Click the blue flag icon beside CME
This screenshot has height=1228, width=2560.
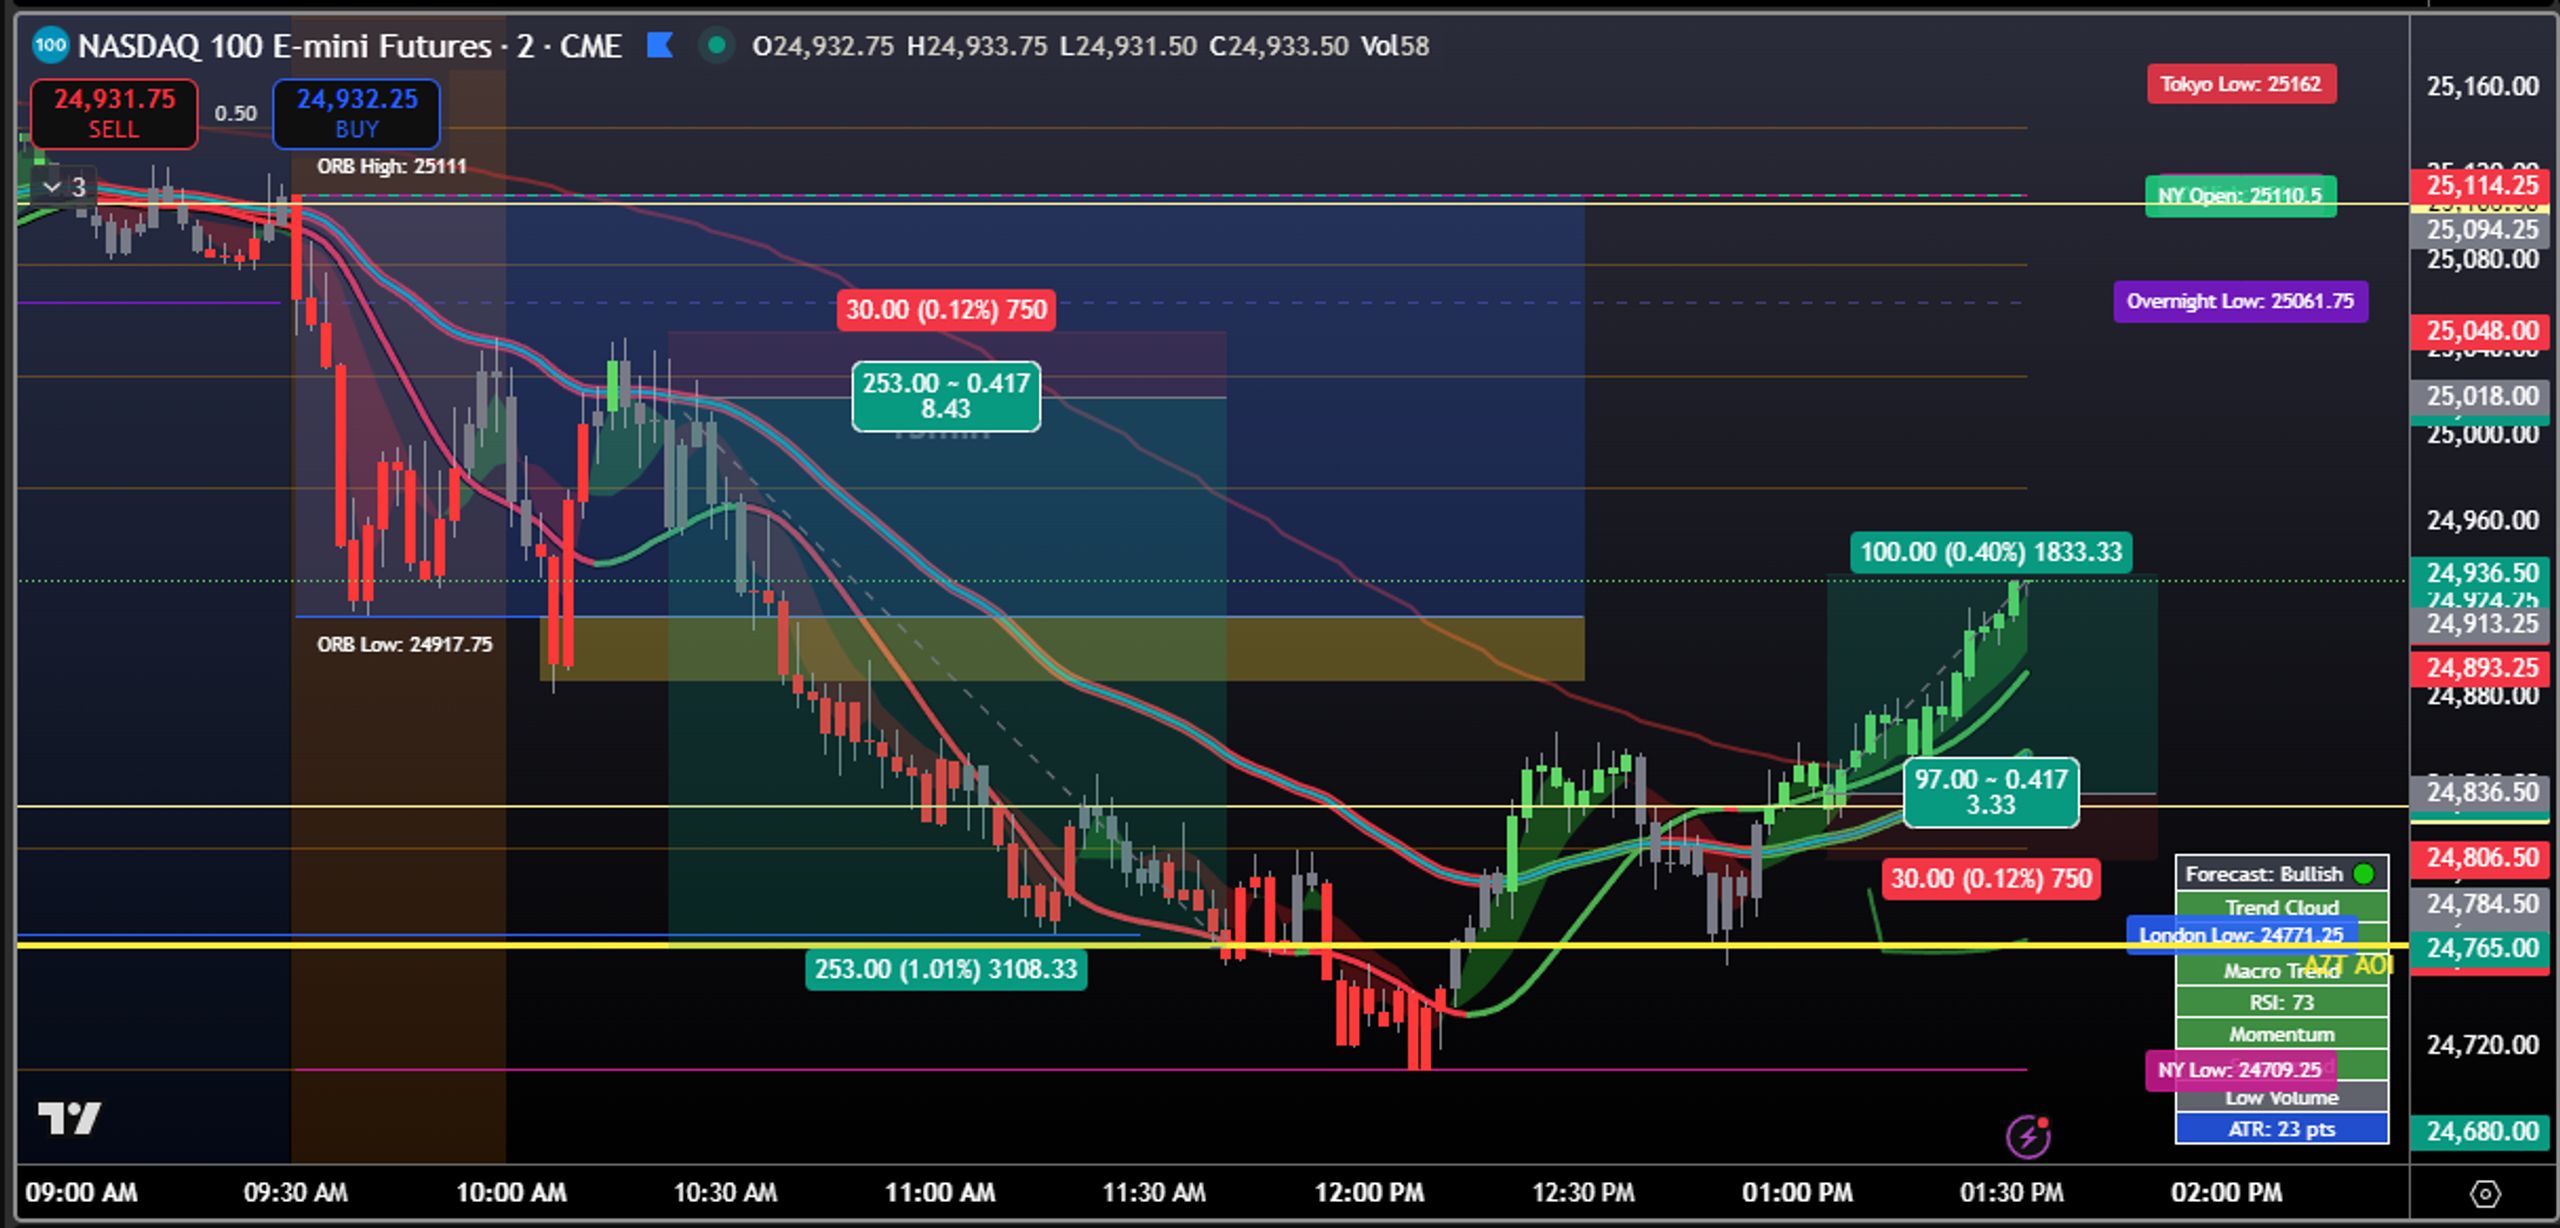coord(660,45)
